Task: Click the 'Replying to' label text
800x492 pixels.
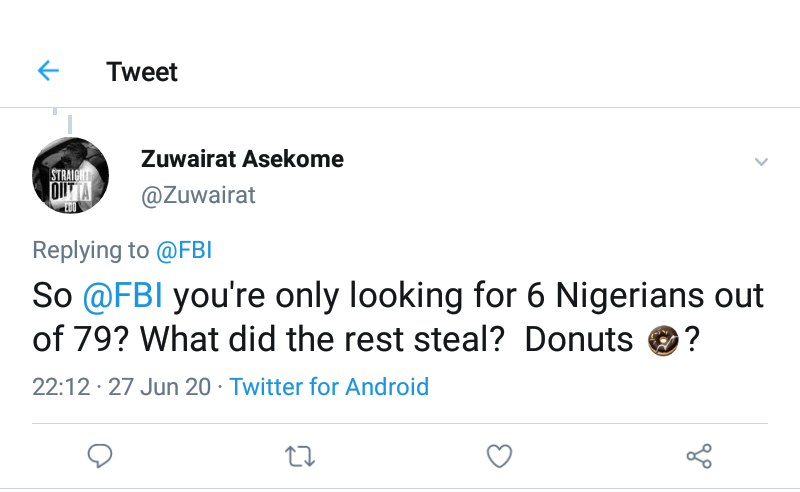Action: click(x=90, y=250)
